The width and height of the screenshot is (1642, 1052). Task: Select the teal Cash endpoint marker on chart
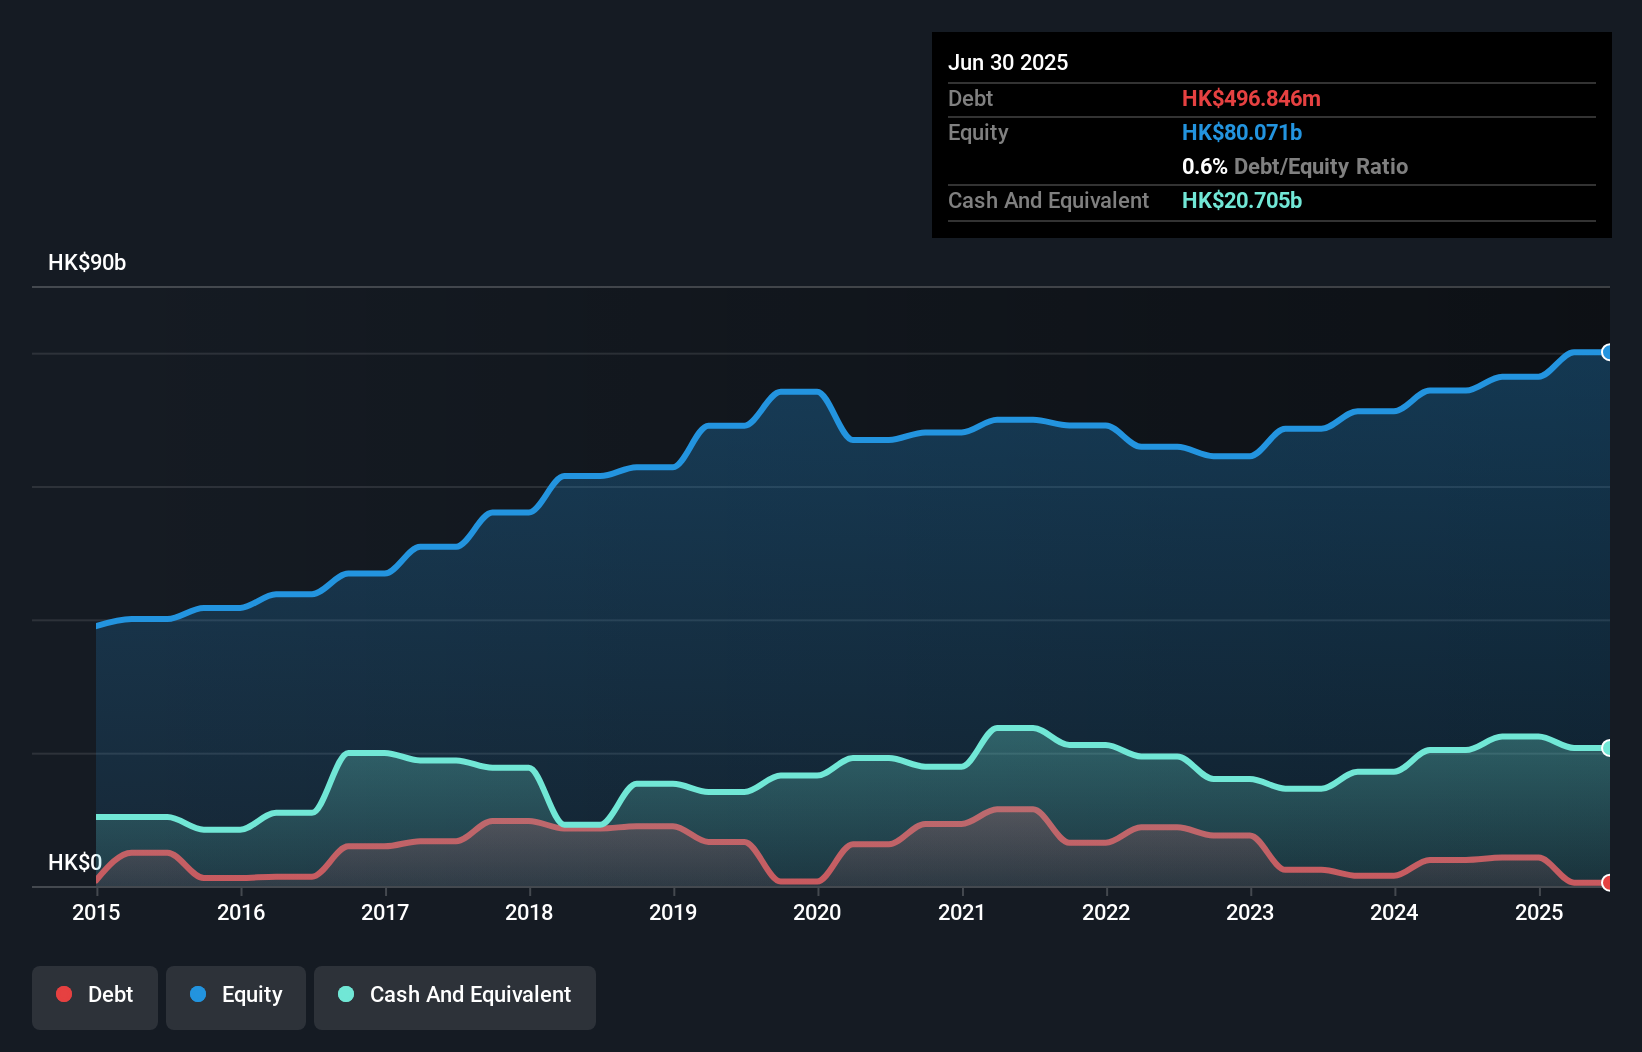[1607, 748]
